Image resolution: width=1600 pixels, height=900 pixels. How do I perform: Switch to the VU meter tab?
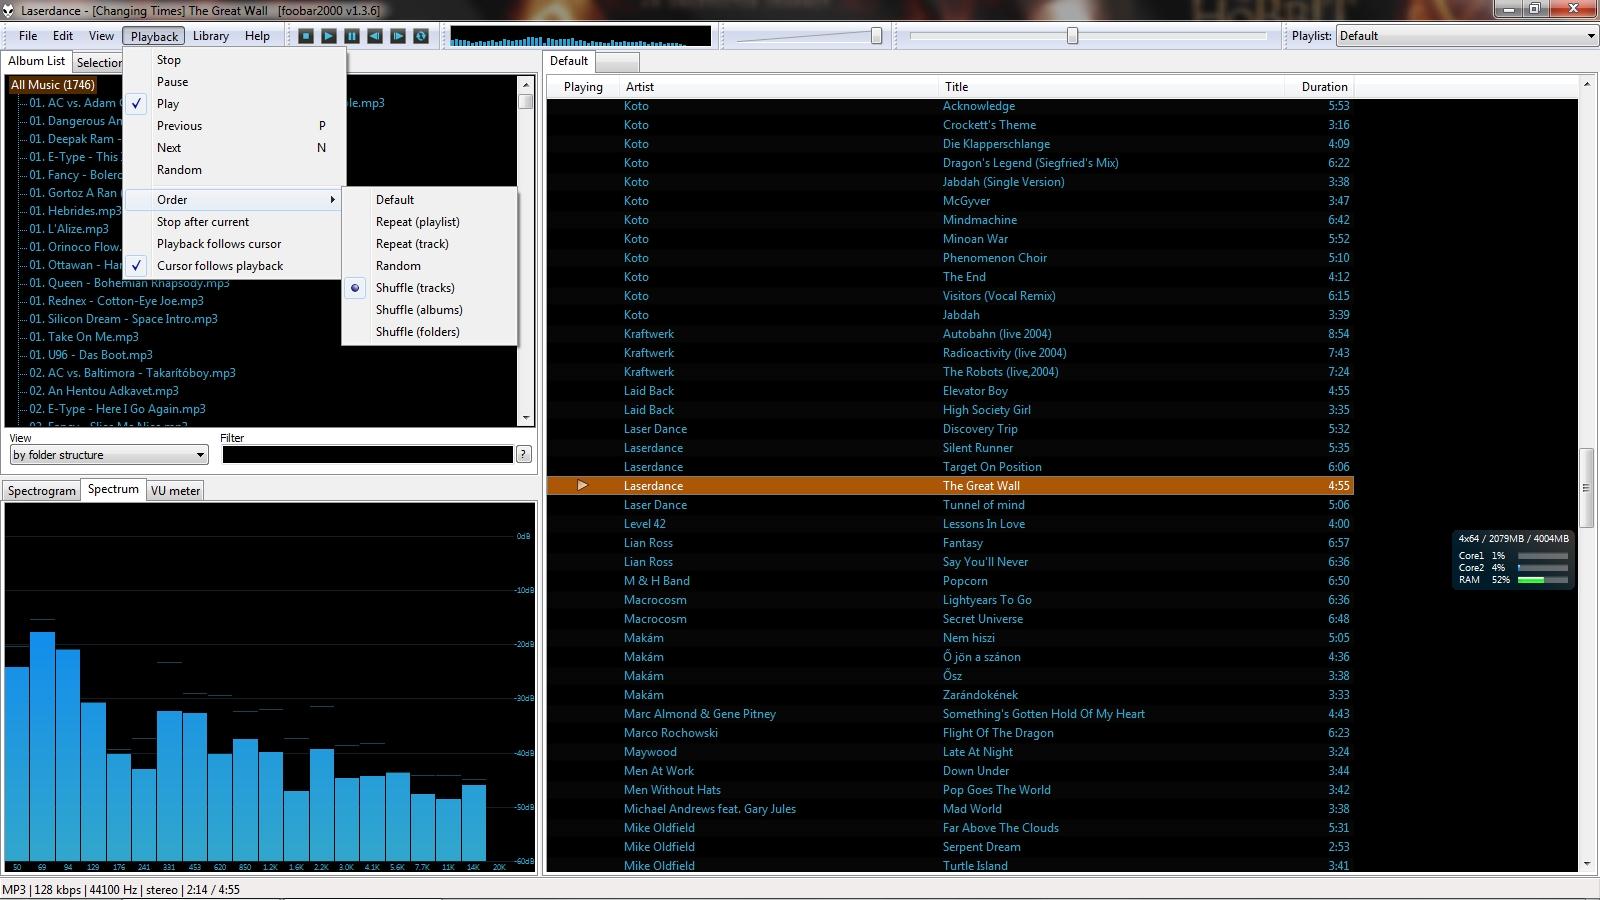176,491
